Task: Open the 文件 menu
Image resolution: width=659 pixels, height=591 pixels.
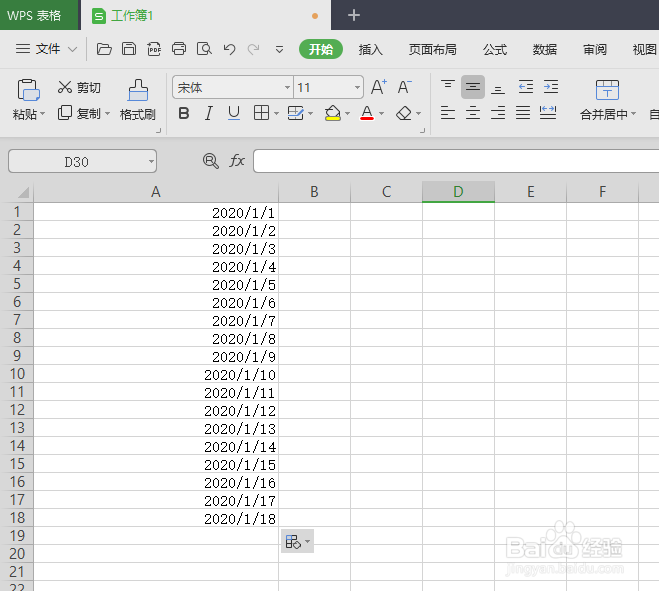Action: click(46, 49)
